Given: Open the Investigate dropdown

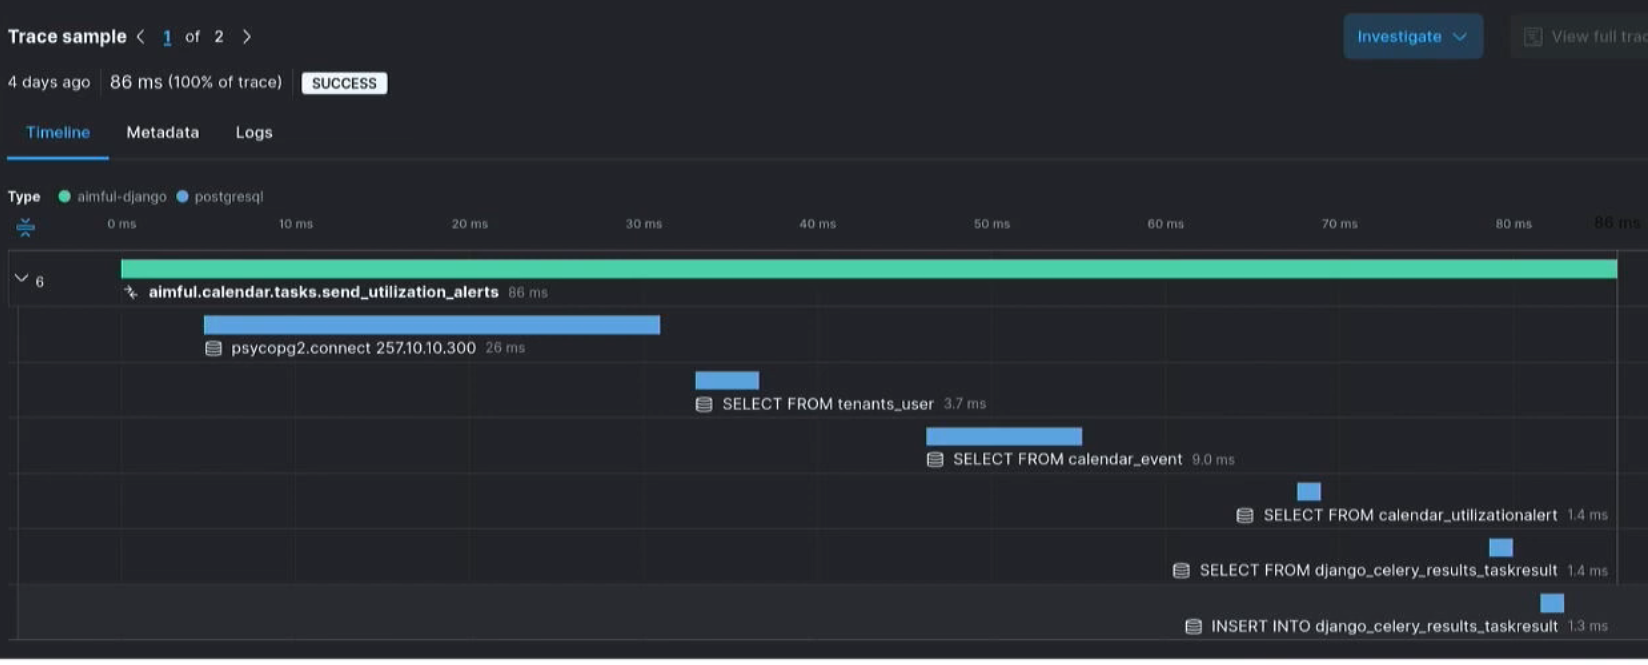Looking at the screenshot, I should (x=1412, y=37).
